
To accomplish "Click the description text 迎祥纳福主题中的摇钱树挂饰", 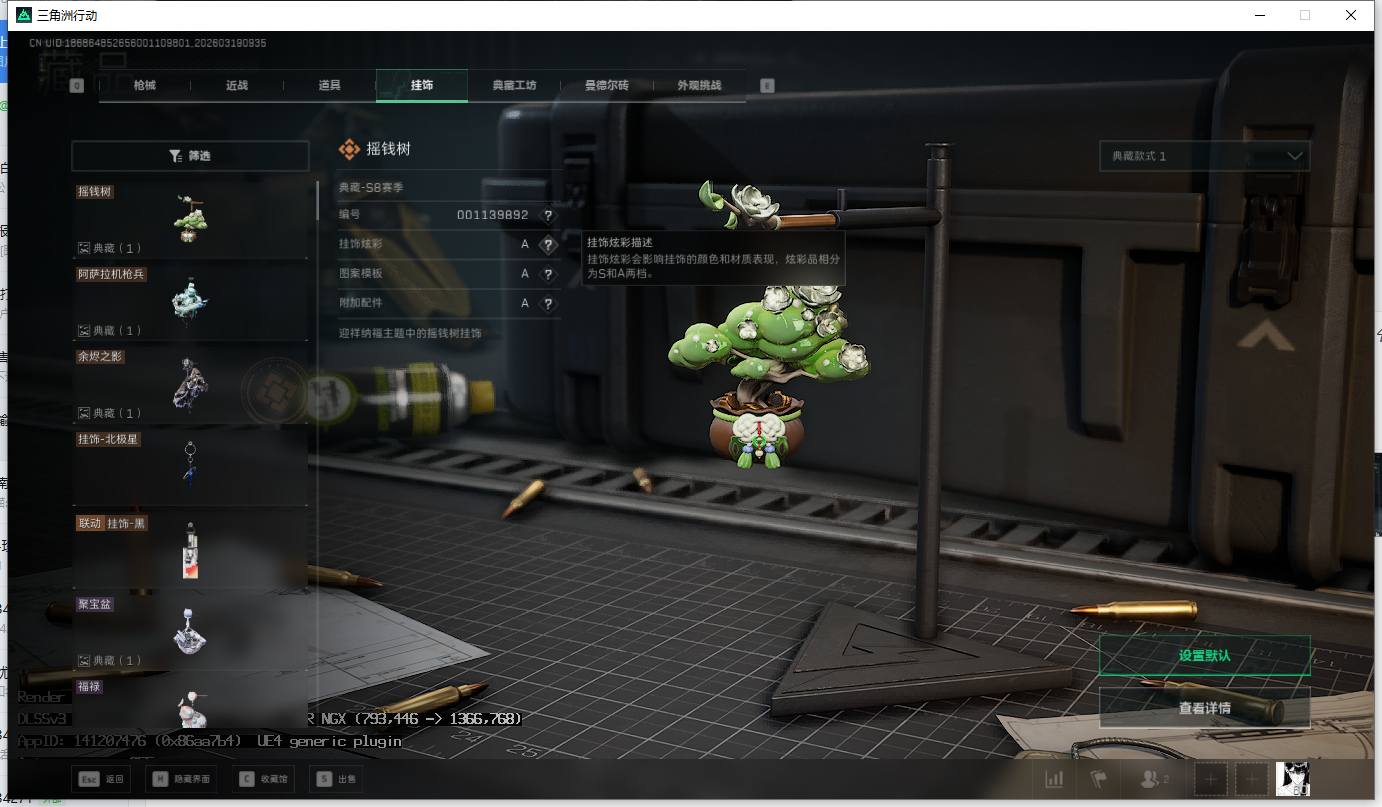I will (410, 333).
